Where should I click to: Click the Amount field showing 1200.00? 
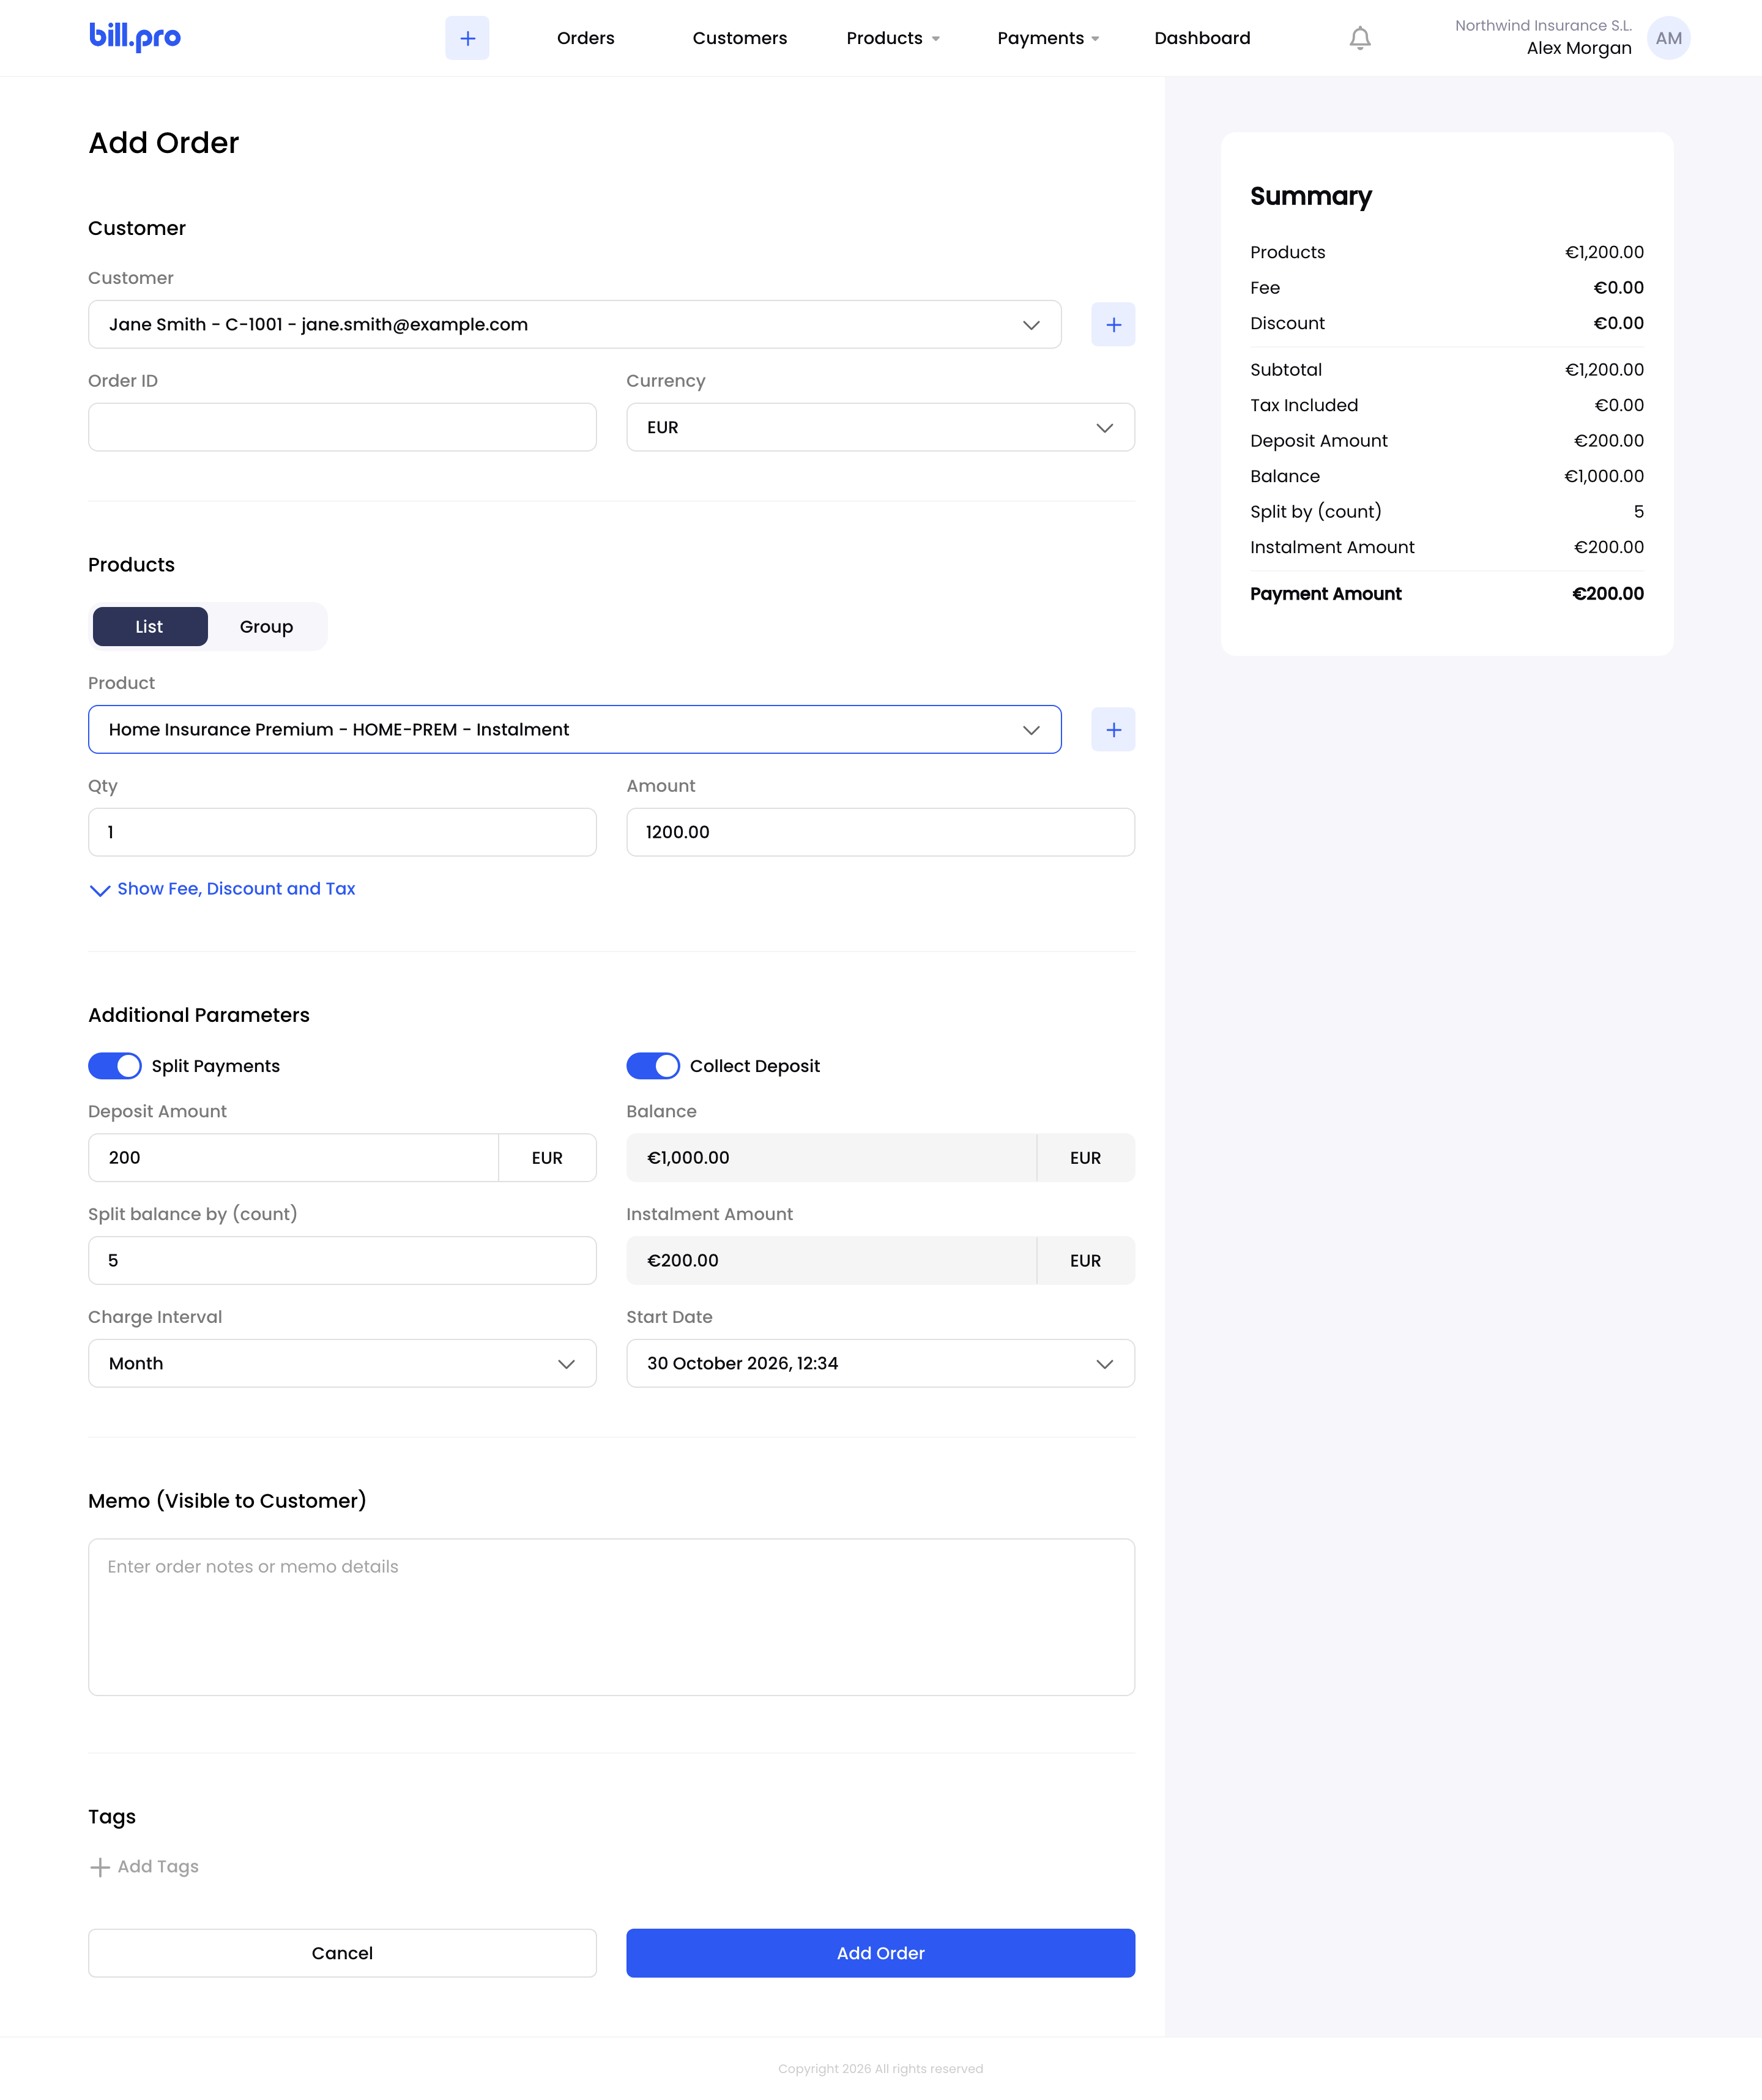880,832
